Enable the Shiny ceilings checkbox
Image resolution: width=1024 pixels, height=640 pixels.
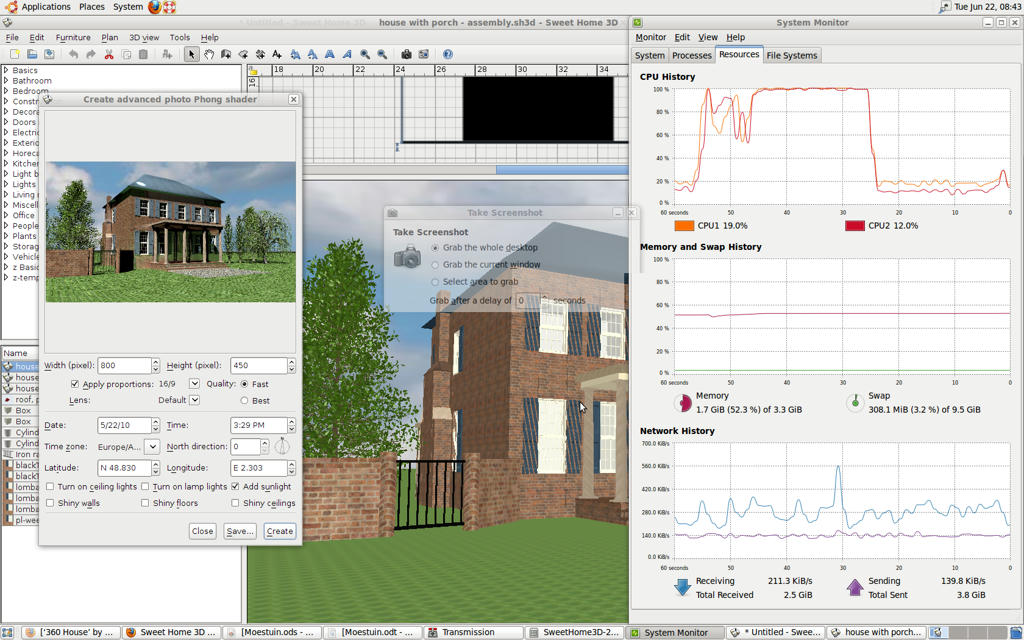pyautogui.click(x=235, y=503)
